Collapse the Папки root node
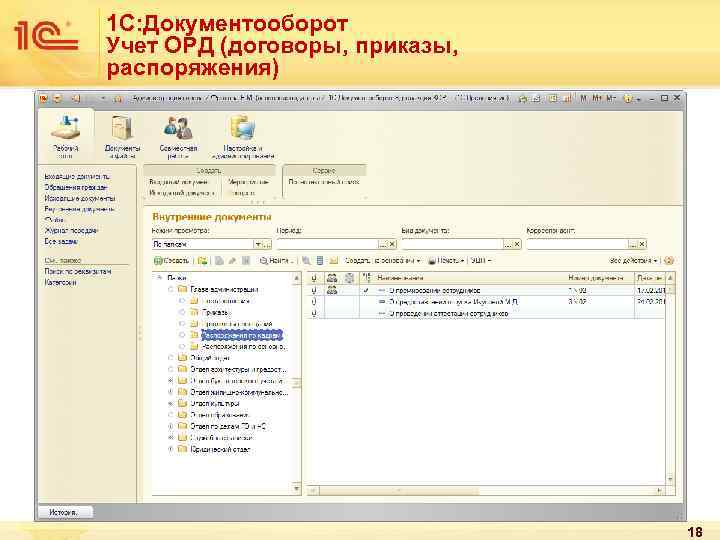 (159, 277)
